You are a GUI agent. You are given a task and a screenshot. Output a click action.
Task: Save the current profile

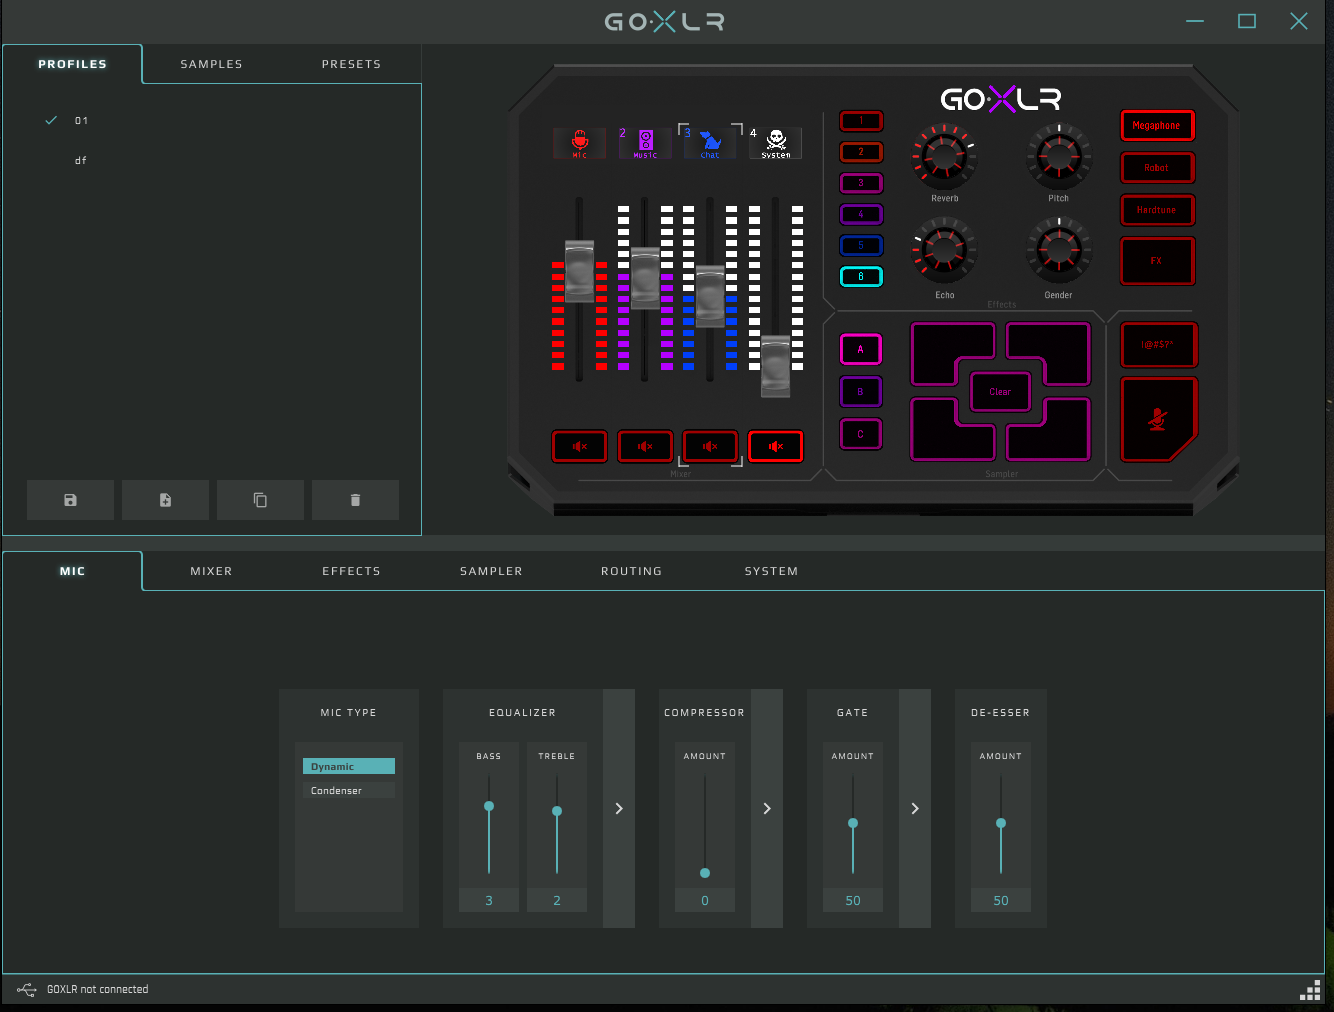70,499
